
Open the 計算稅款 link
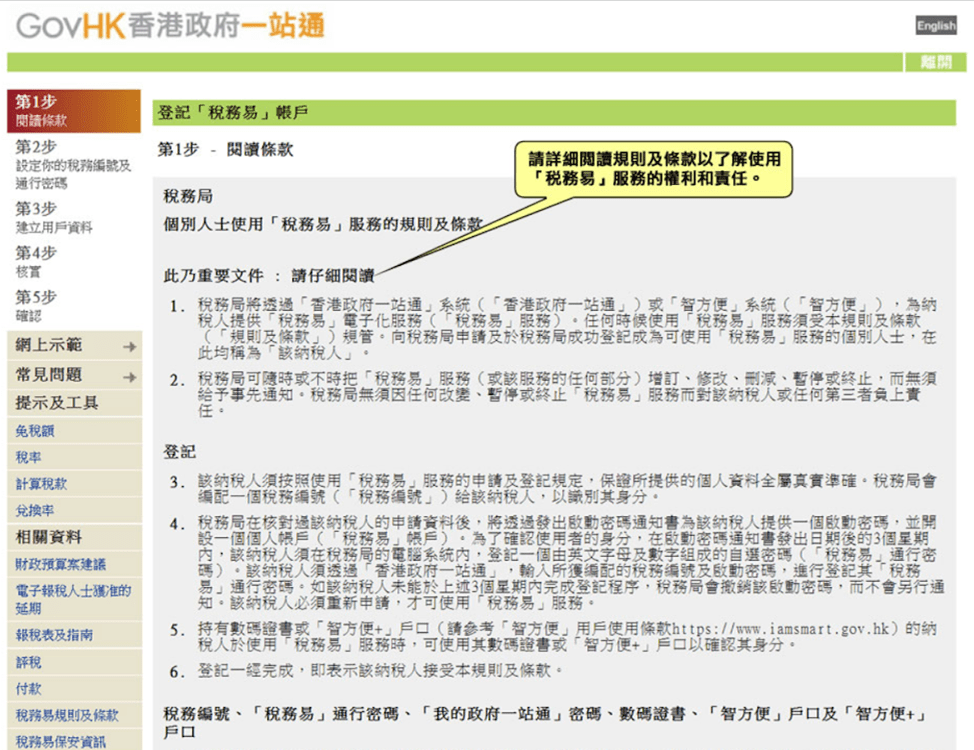41,484
